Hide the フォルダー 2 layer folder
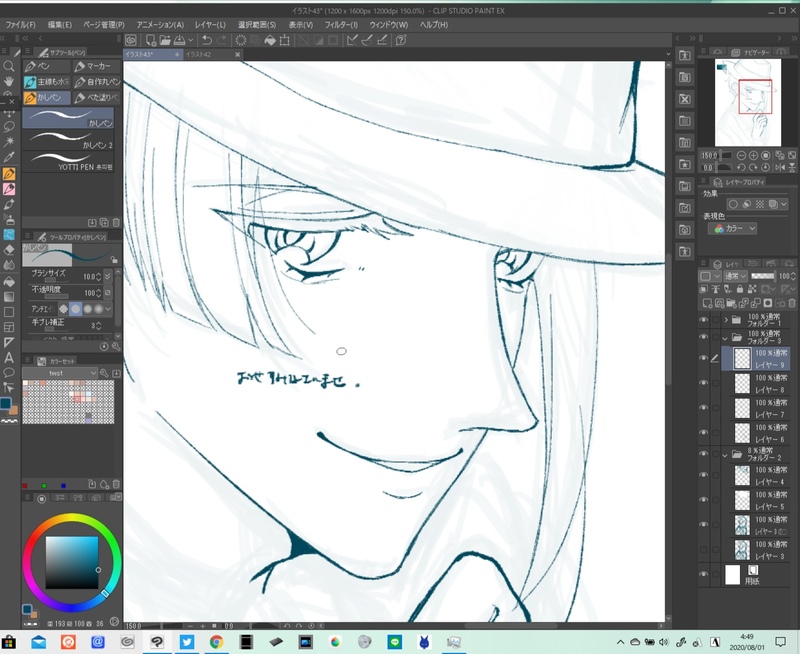This screenshot has height=654, width=800. pyautogui.click(x=704, y=454)
